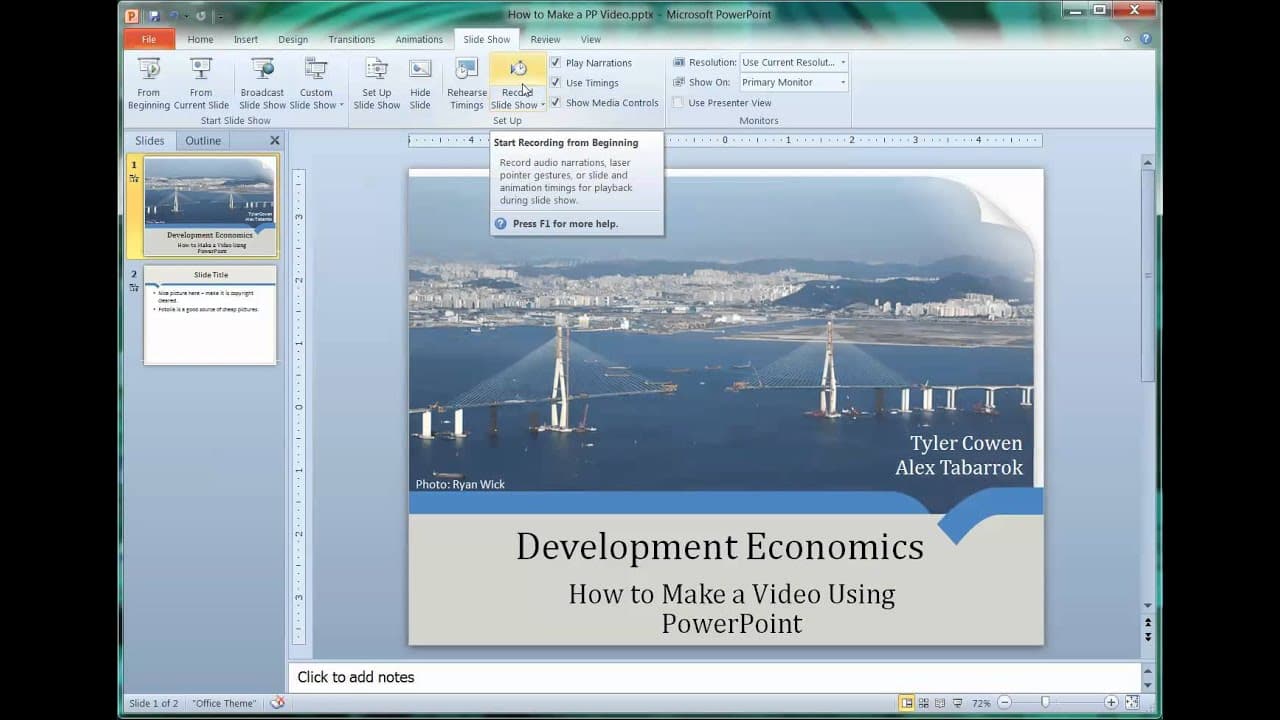Switch to the Home tab
The width and height of the screenshot is (1280, 720).
pyautogui.click(x=200, y=39)
